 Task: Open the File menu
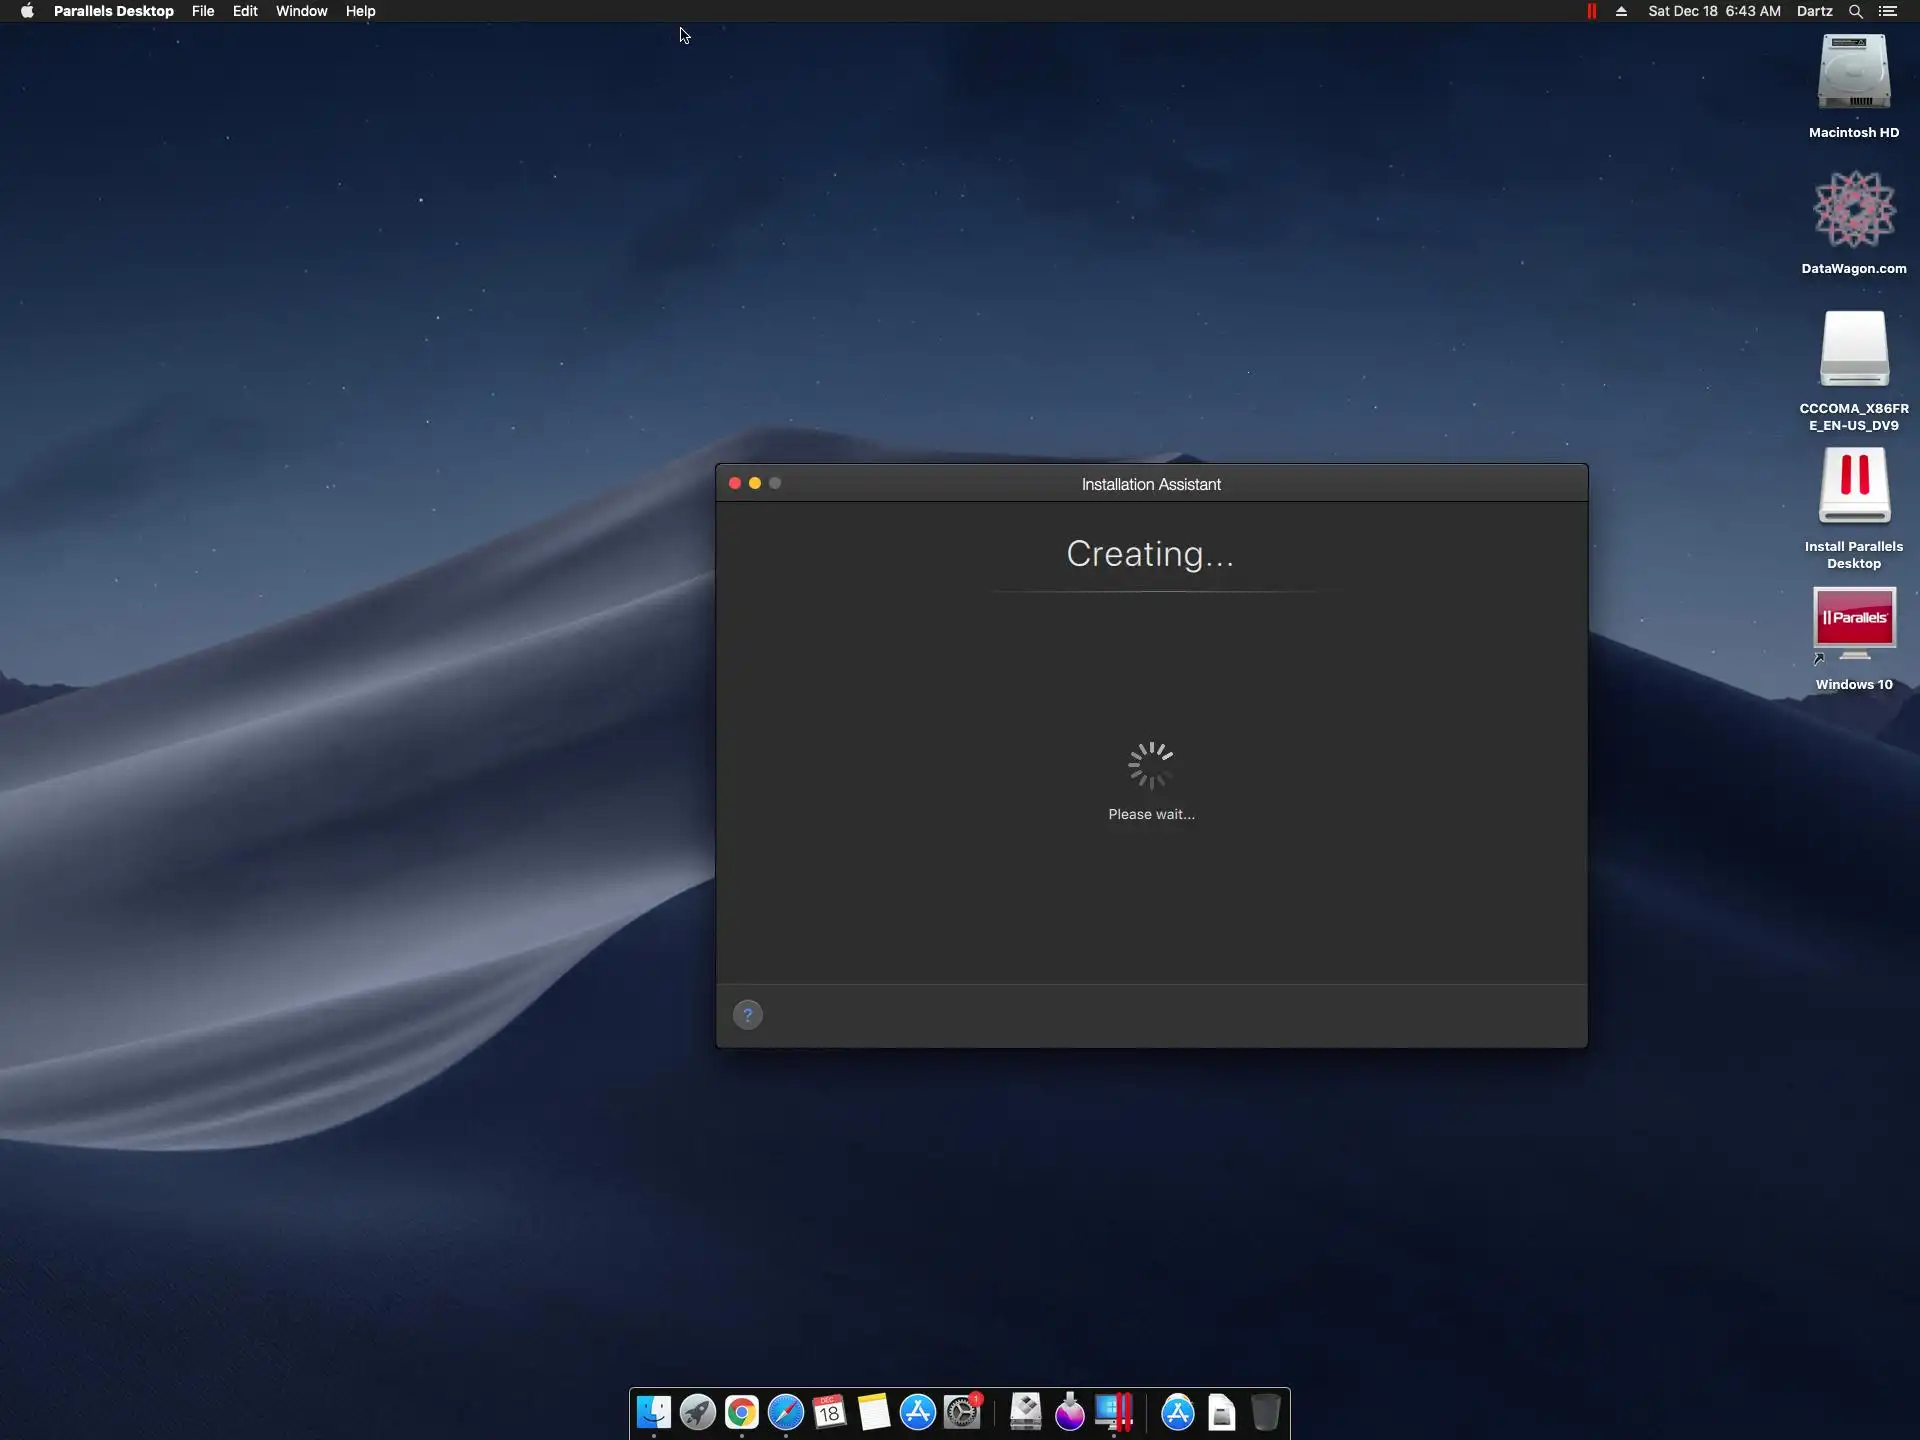click(203, 11)
